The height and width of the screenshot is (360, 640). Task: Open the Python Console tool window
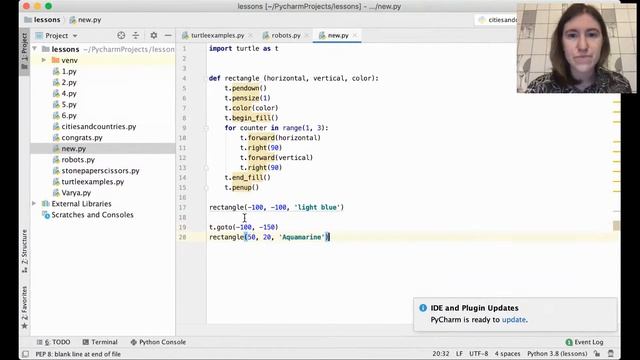(x=158, y=342)
